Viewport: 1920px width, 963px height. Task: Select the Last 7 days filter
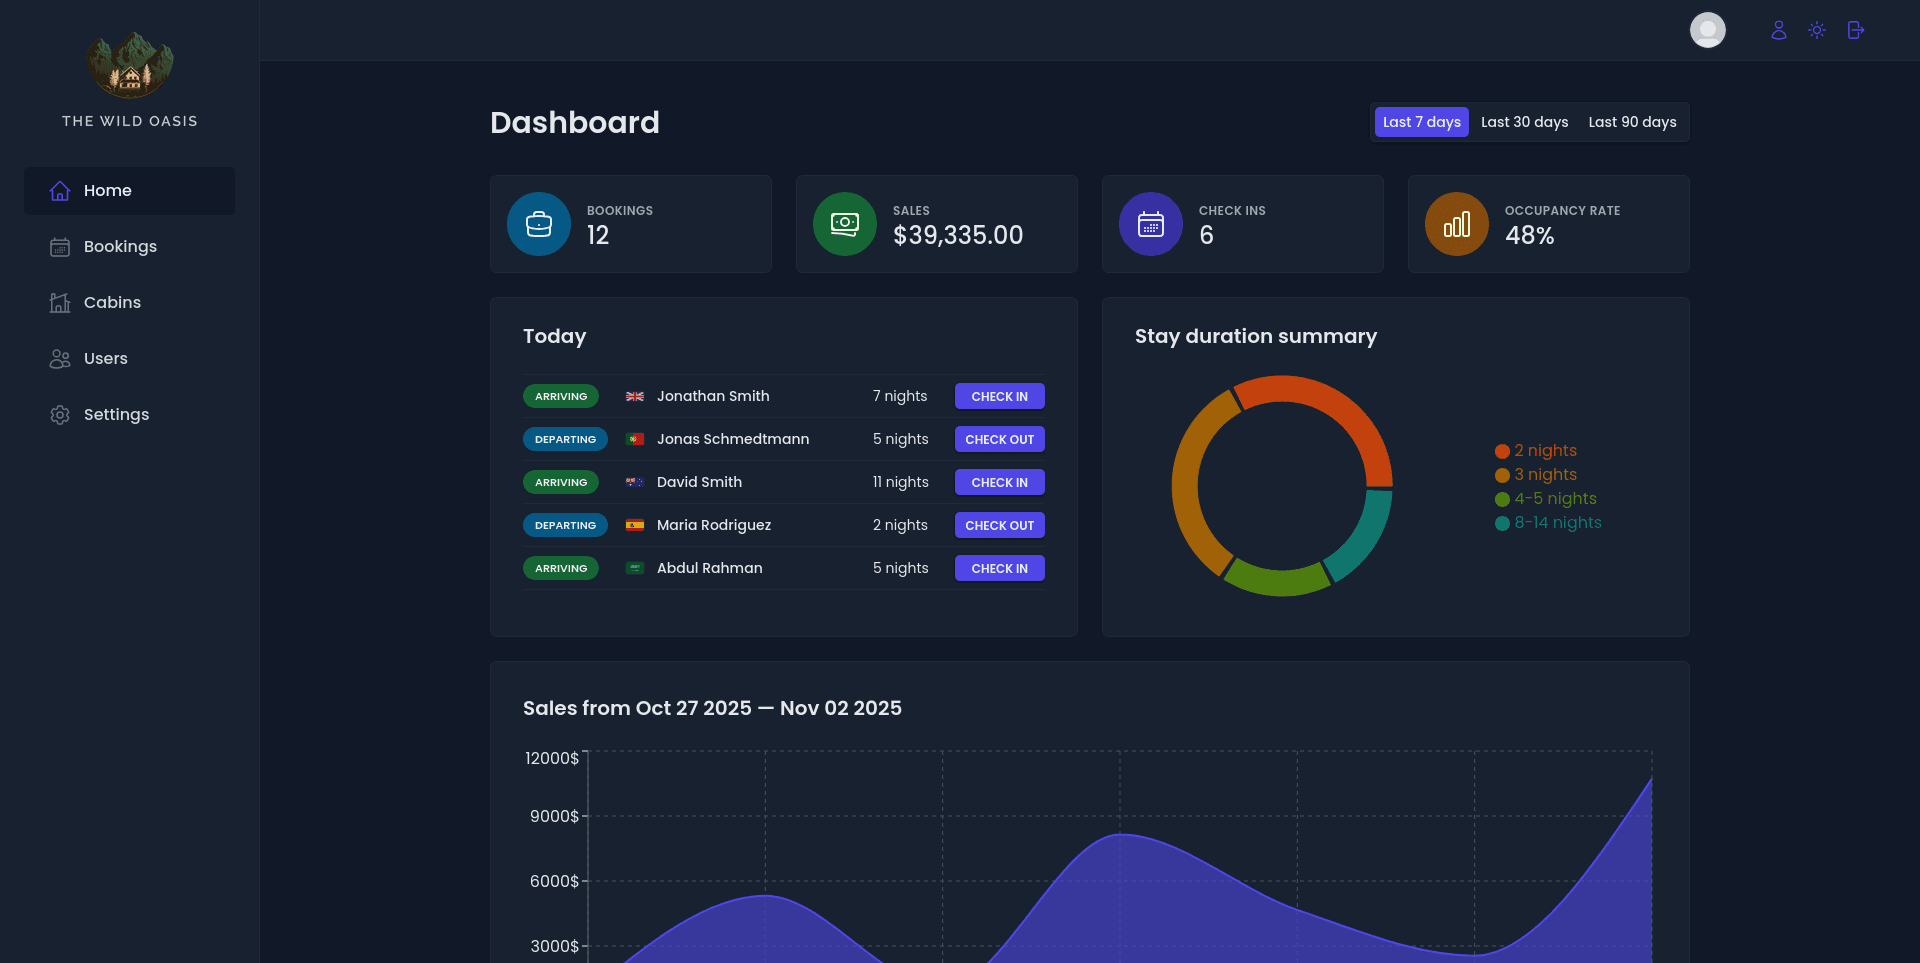point(1421,122)
